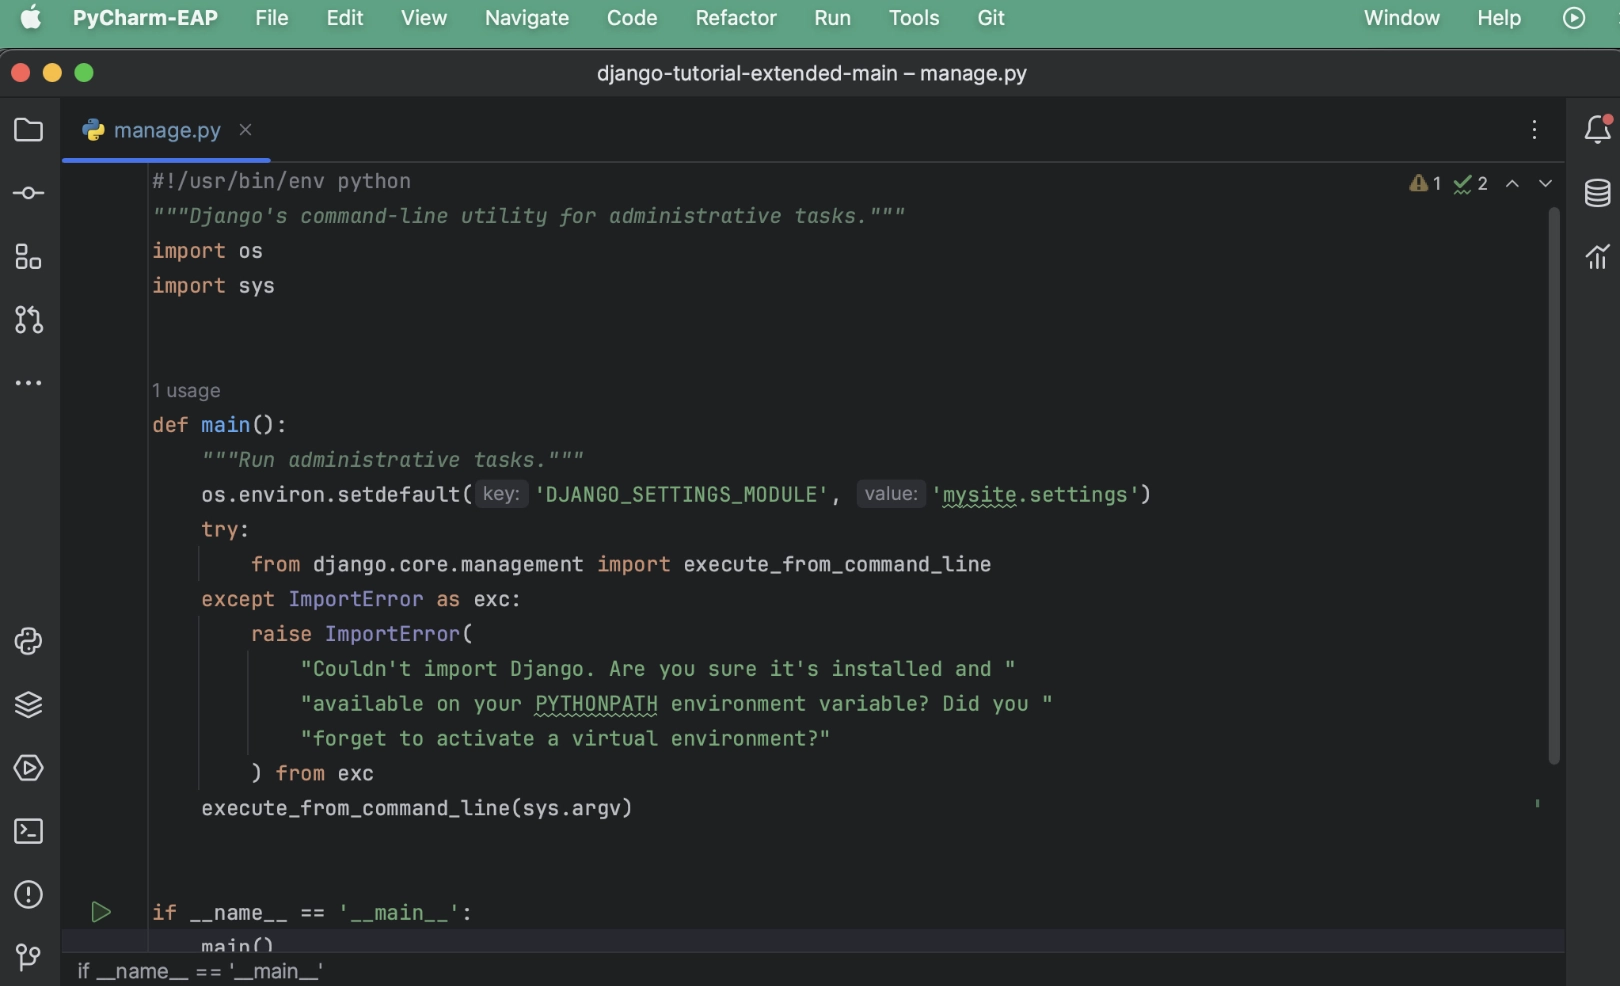Viewport: 1620px width, 986px height.
Task: Click the '1 usage' code hint
Action: [x=186, y=391]
